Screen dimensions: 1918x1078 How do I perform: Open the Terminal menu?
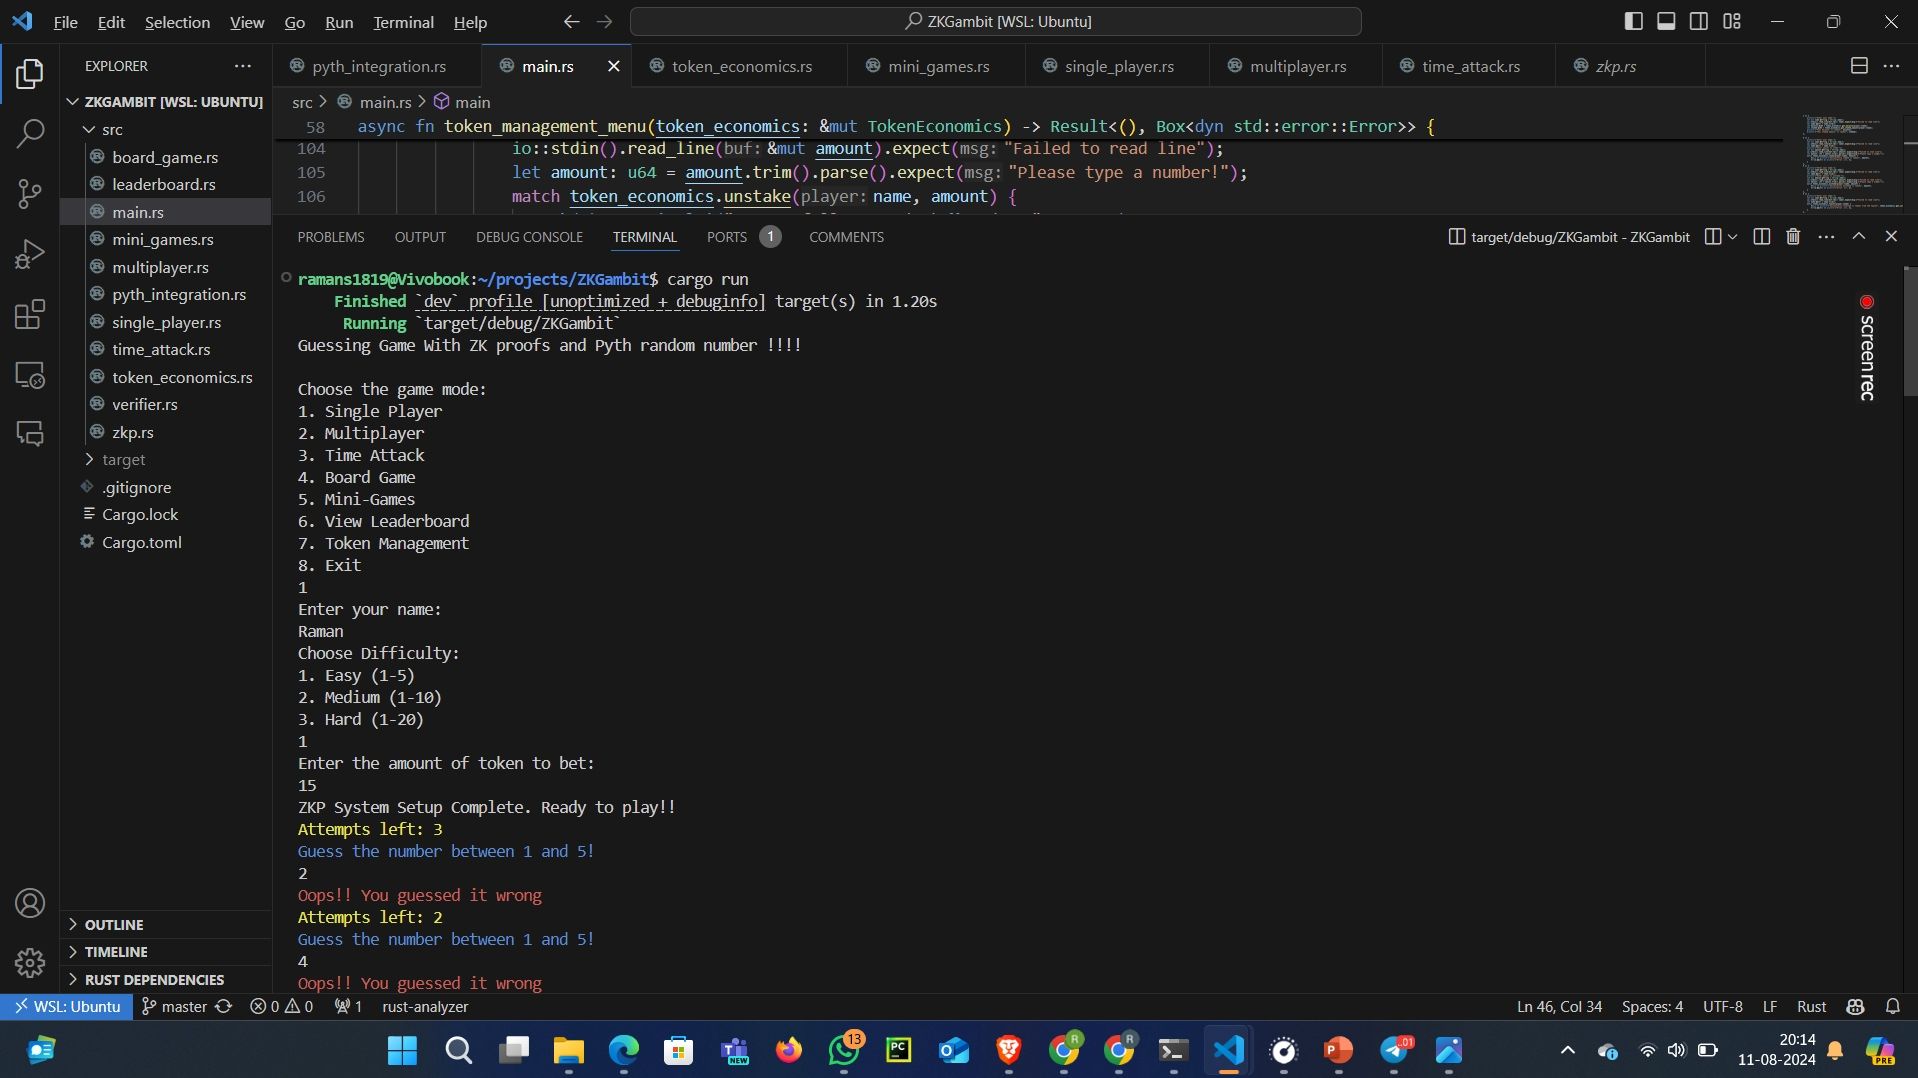pos(403,22)
